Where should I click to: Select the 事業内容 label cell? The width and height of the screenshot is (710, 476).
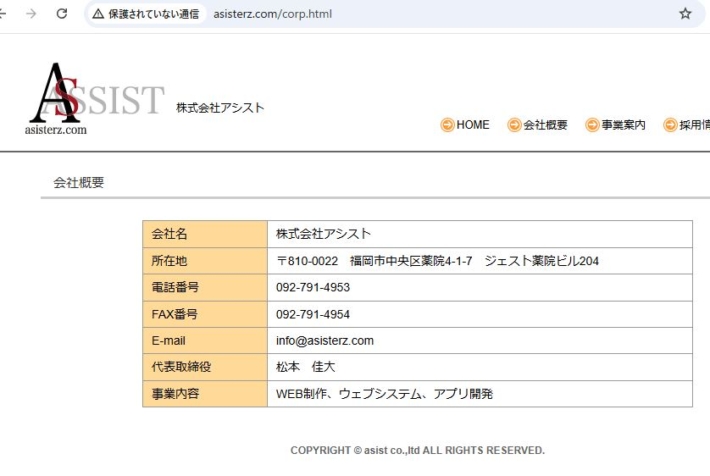tap(205, 394)
